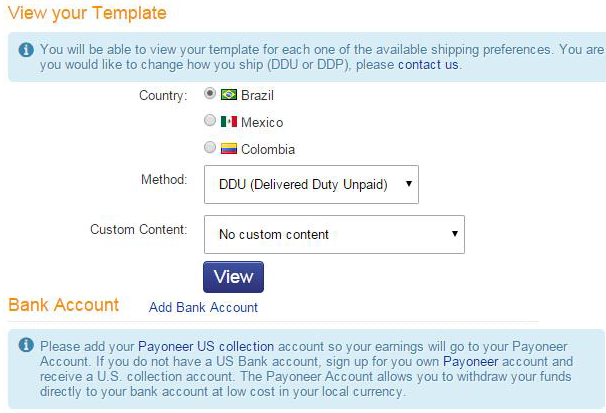Open the Custom Content dropdown
606x413 pixels.
(334, 235)
